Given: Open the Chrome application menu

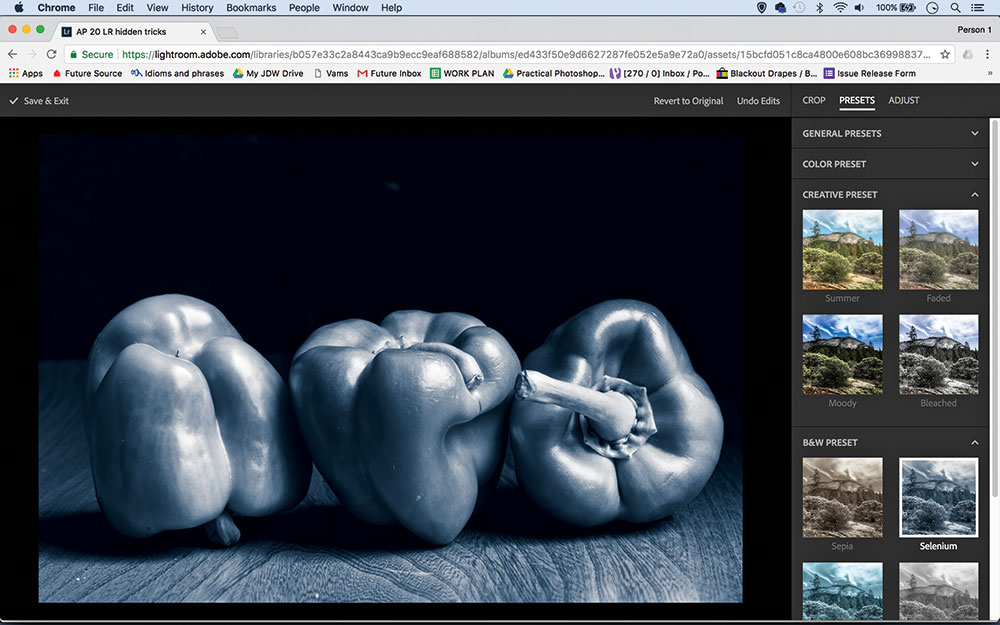Looking at the screenshot, I should [56, 8].
